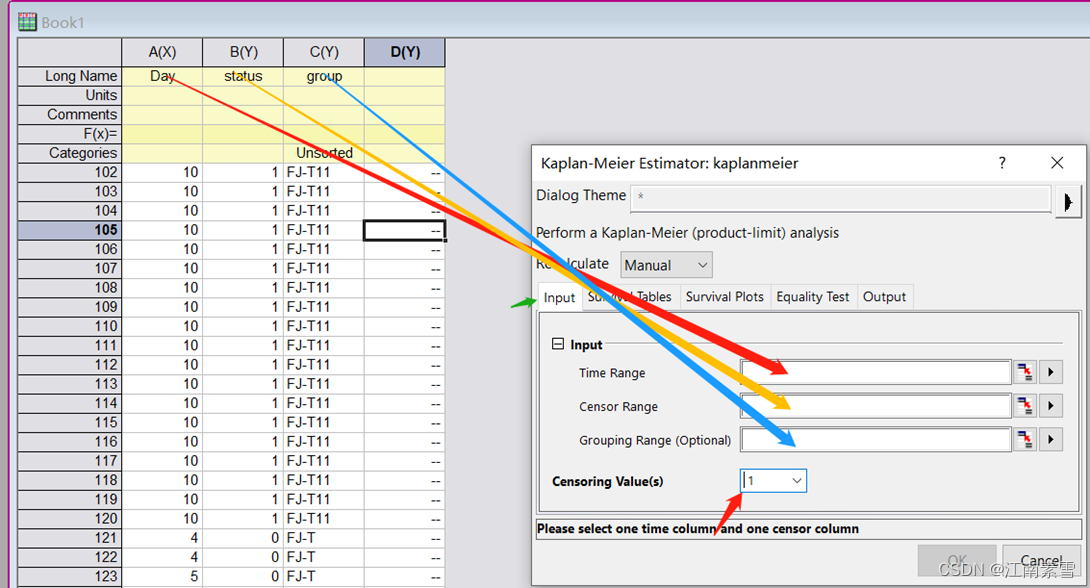Click the group cell 'FJ-T11' in row 120
1090x588 pixels.
(x=324, y=518)
